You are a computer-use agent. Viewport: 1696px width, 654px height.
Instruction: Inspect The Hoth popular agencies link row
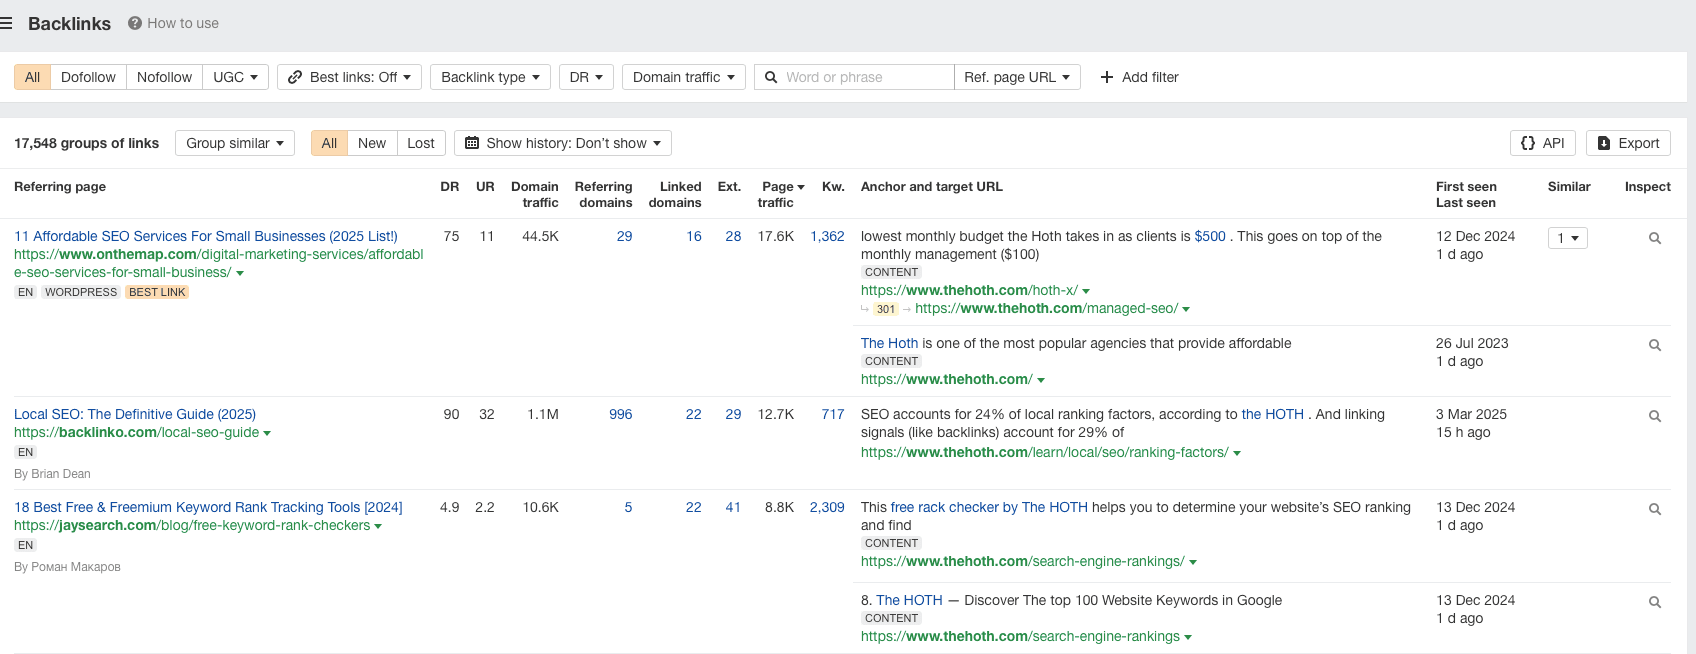1654,345
